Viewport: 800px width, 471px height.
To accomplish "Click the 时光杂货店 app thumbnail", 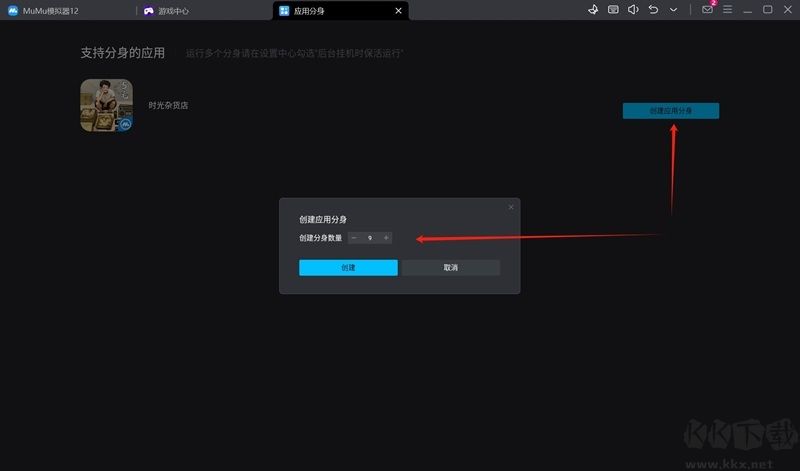I will click(x=106, y=106).
